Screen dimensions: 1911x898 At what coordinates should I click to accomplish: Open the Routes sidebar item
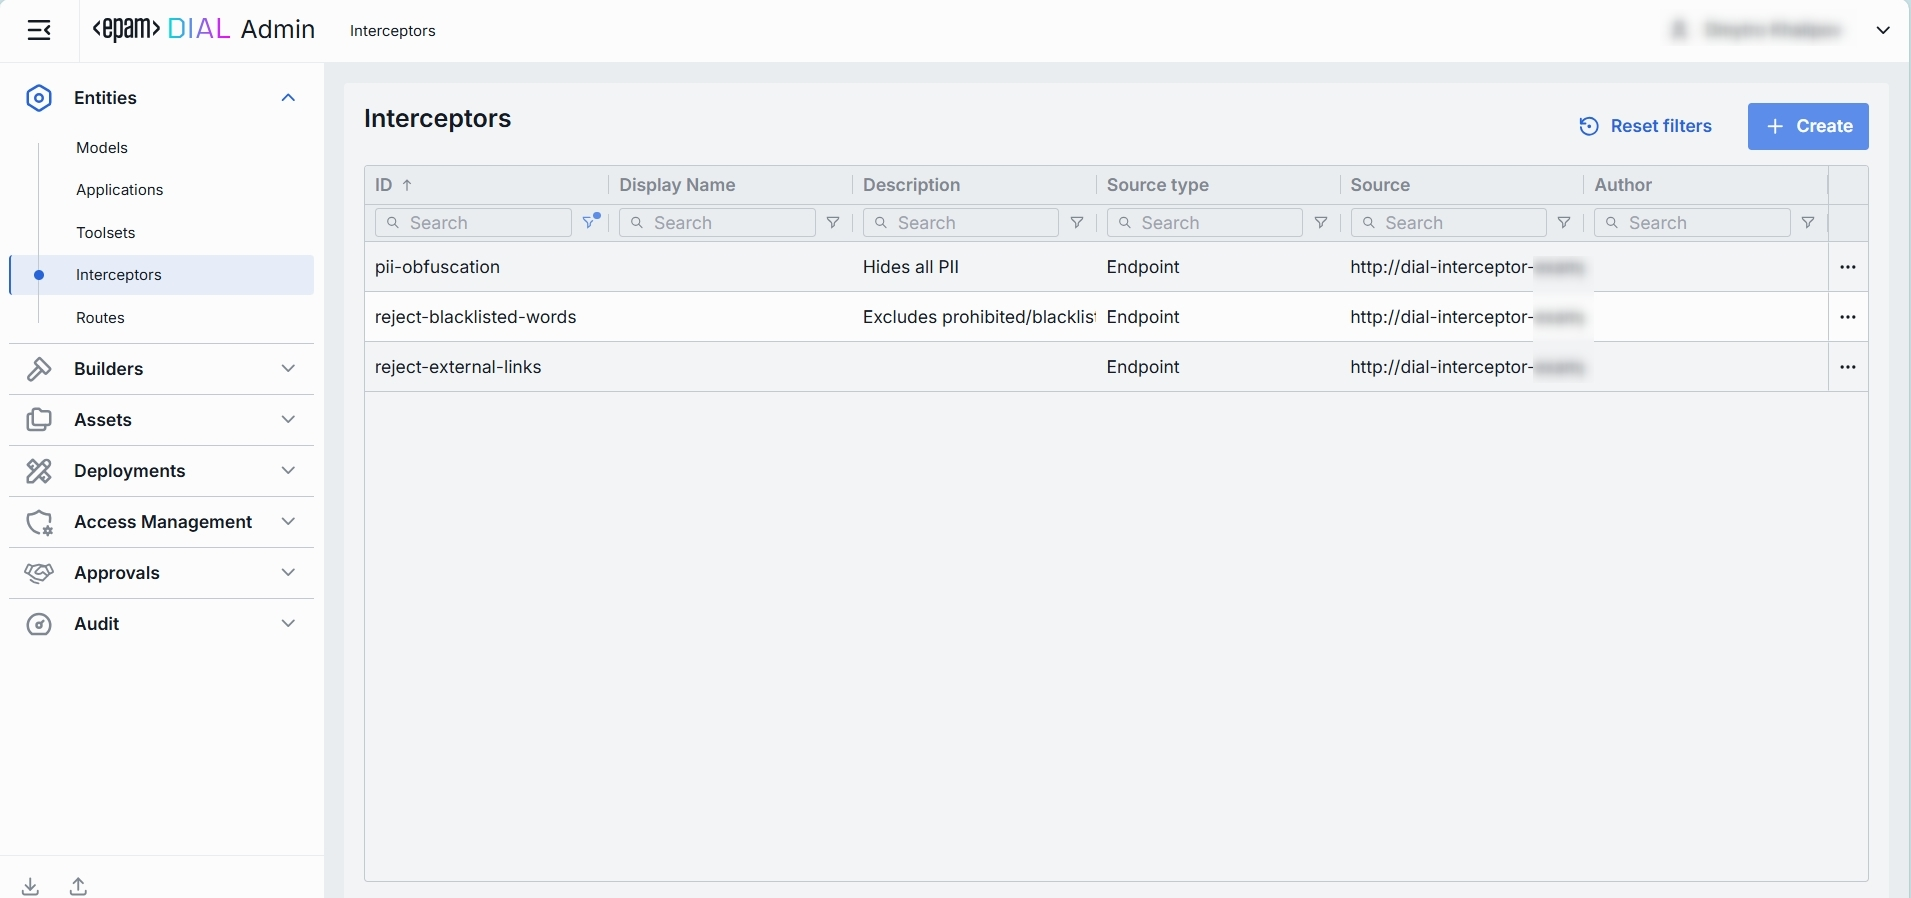pos(100,318)
